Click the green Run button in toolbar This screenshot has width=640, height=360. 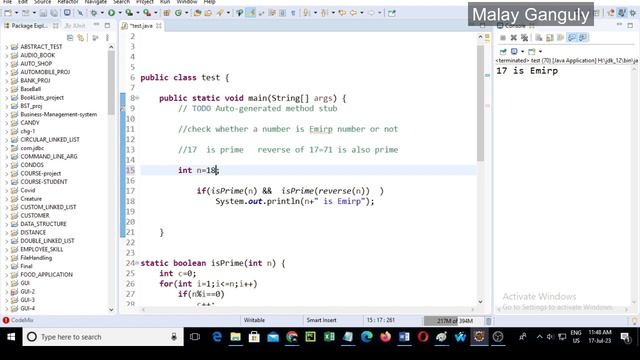(111, 13)
